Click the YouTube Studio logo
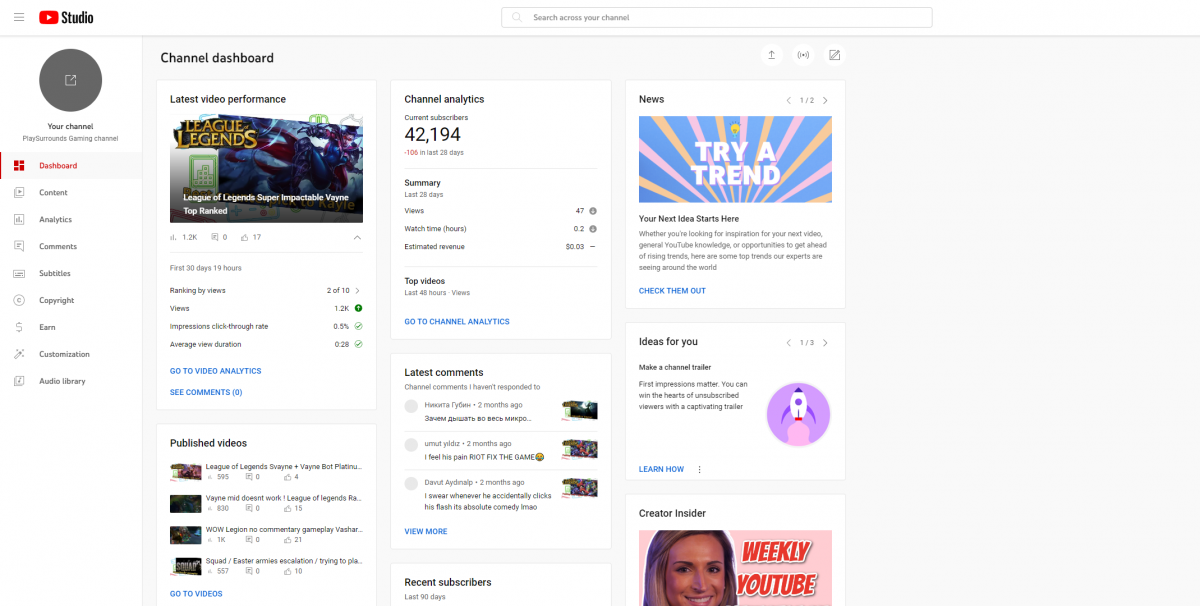The height and width of the screenshot is (606, 1200). (67, 17)
